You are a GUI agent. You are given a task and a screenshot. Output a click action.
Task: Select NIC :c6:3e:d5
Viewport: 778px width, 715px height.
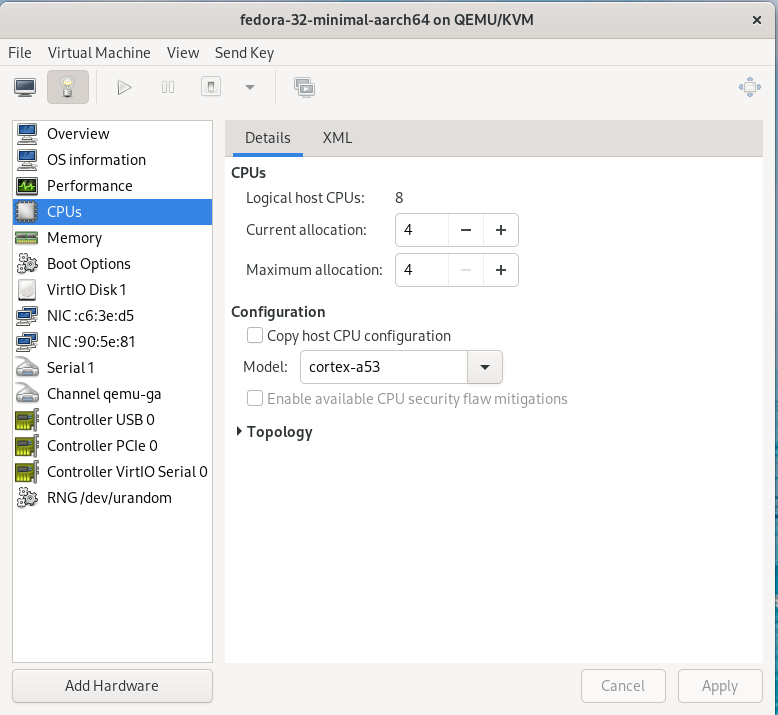pyautogui.click(x=113, y=316)
